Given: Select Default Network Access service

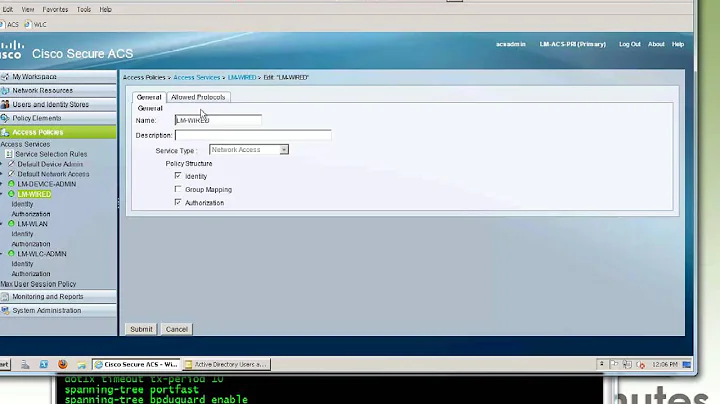Looking at the screenshot, I should 53,174.
